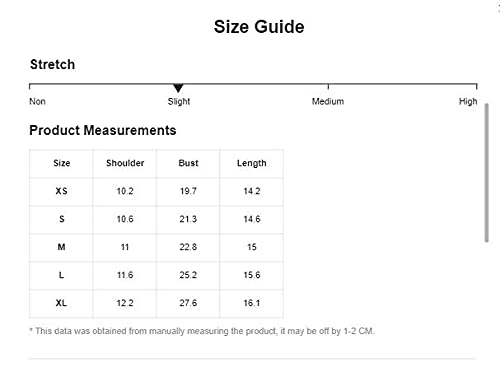Click the S size row label
This screenshot has height=372, width=500.
pos(62,219)
